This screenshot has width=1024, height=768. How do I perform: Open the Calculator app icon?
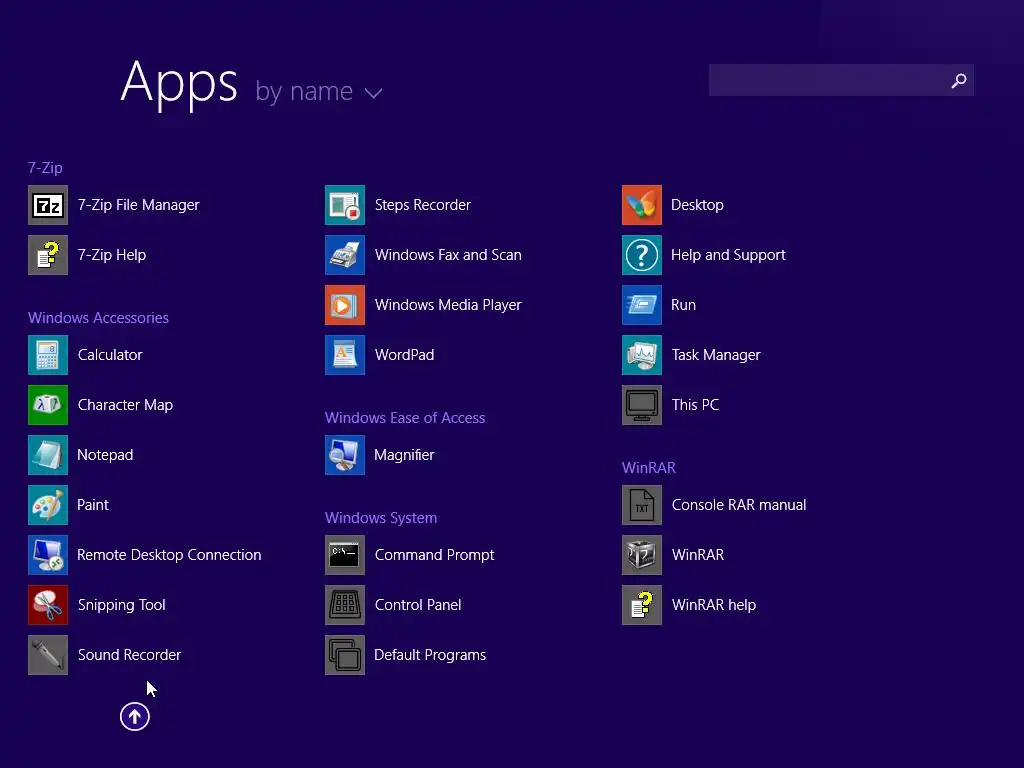coord(48,355)
